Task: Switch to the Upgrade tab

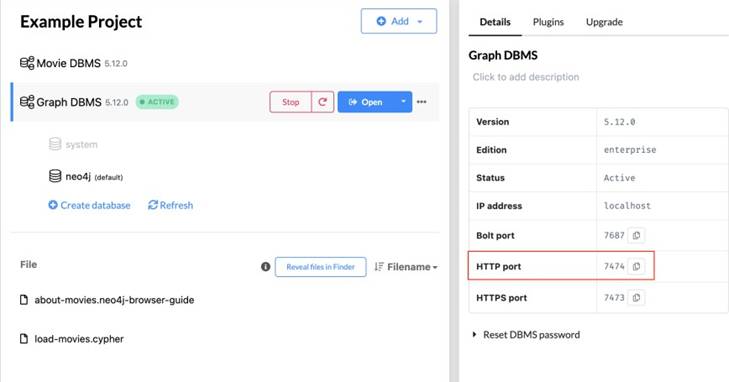Action: (x=604, y=22)
